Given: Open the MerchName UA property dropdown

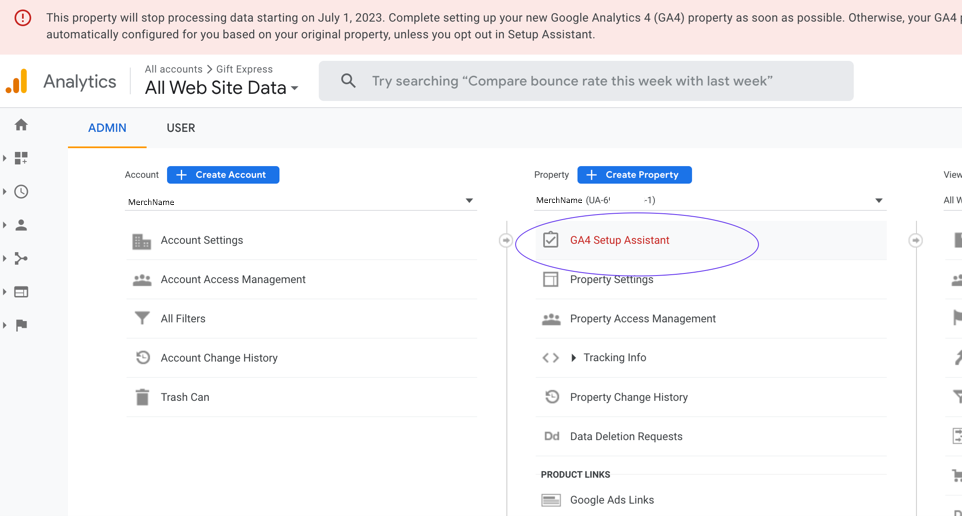Looking at the screenshot, I should [x=710, y=201].
